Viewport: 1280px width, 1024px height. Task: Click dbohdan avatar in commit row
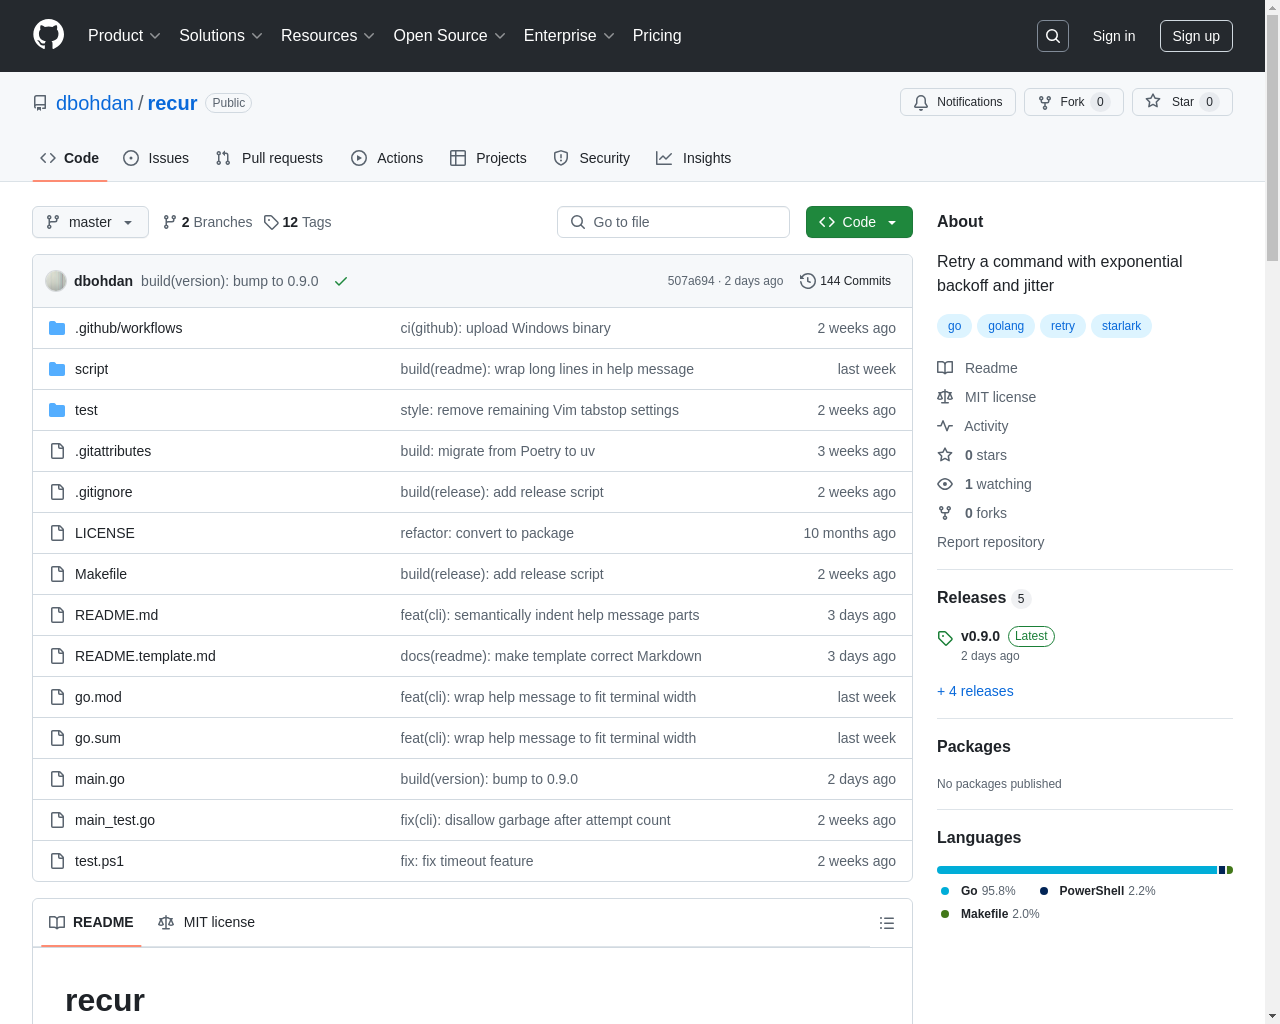(x=56, y=281)
